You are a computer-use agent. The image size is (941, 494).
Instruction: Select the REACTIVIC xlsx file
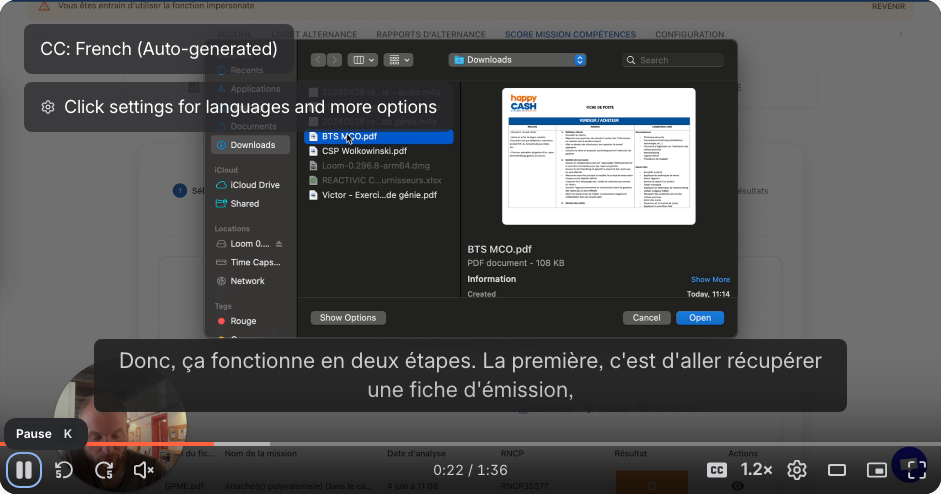click(x=379, y=180)
